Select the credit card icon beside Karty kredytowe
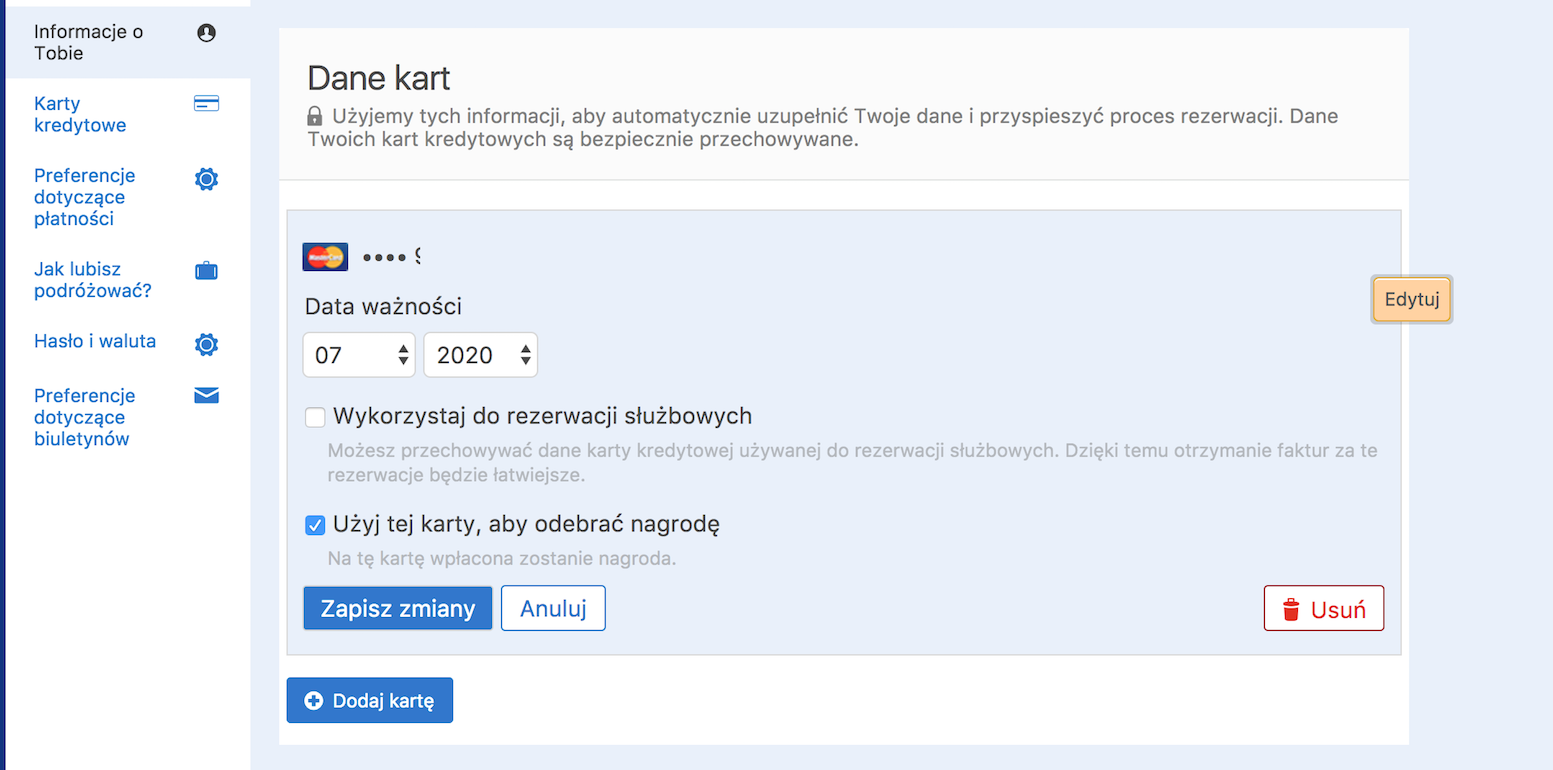The width and height of the screenshot is (1553, 770). pos(206,104)
